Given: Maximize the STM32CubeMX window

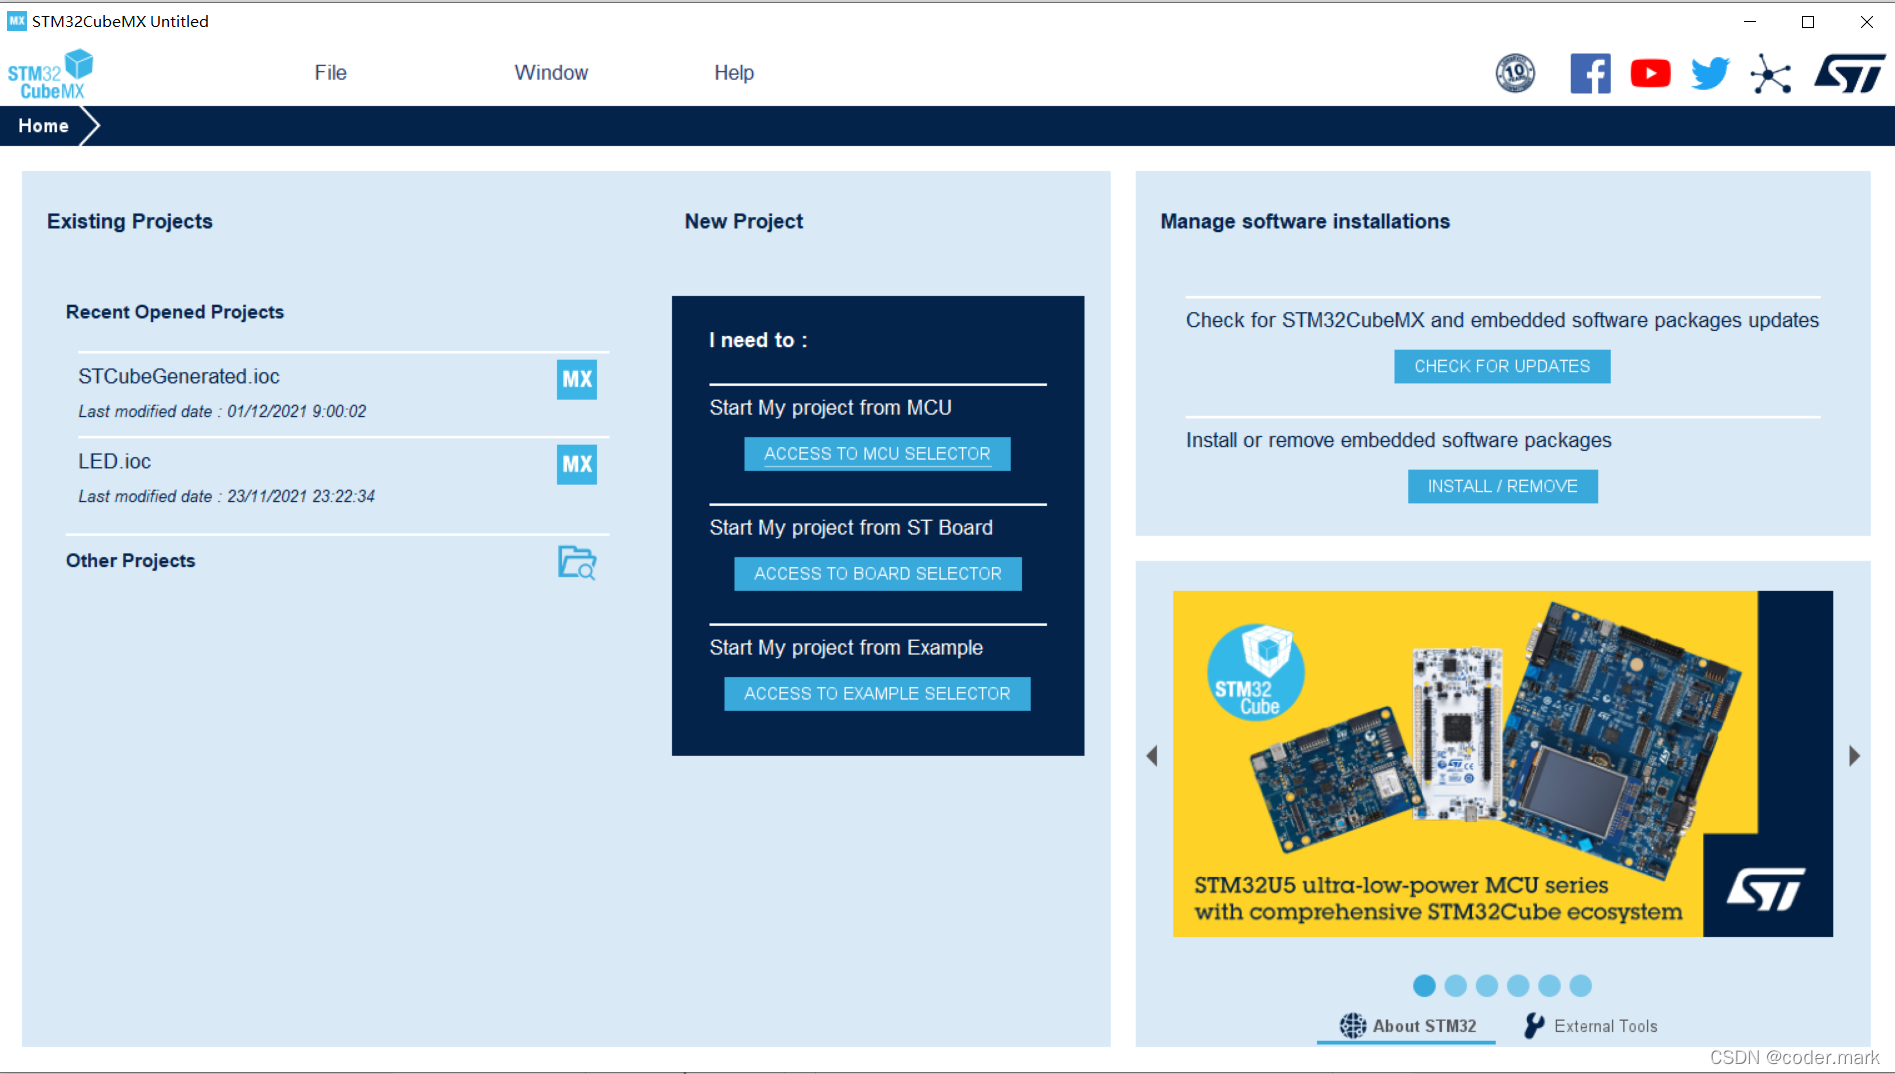Looking at the screenshot, I should click(1807, 21).
